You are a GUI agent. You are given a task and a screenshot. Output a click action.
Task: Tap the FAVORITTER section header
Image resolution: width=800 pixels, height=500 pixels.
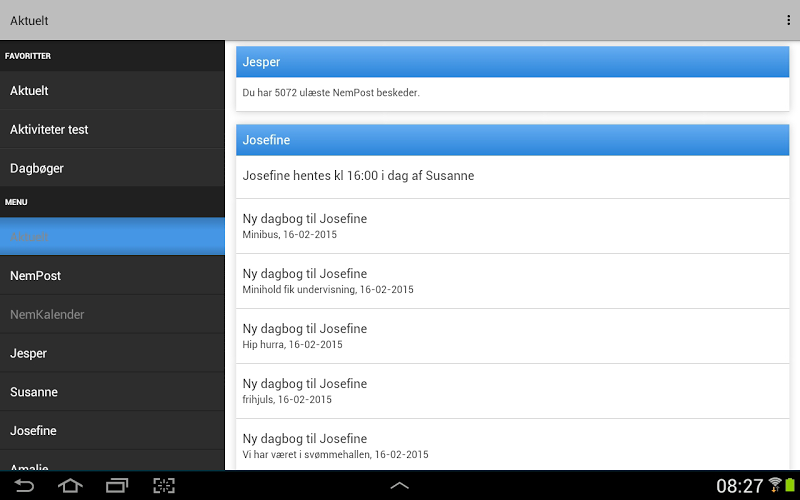[112, 56]
